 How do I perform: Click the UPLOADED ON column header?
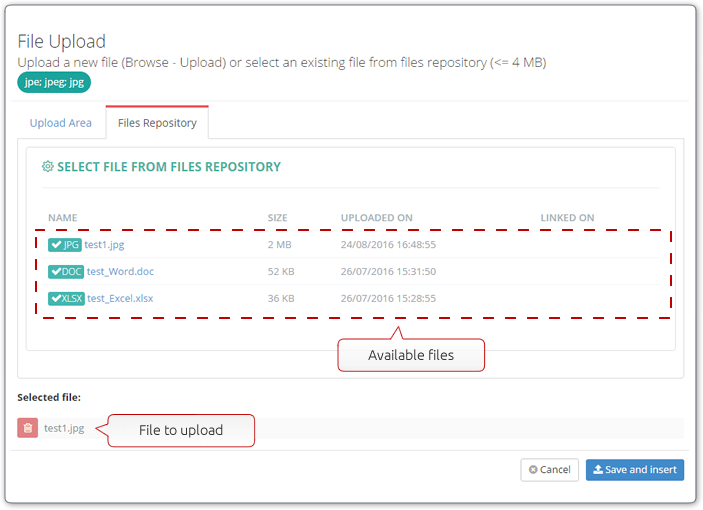point(377,218)
